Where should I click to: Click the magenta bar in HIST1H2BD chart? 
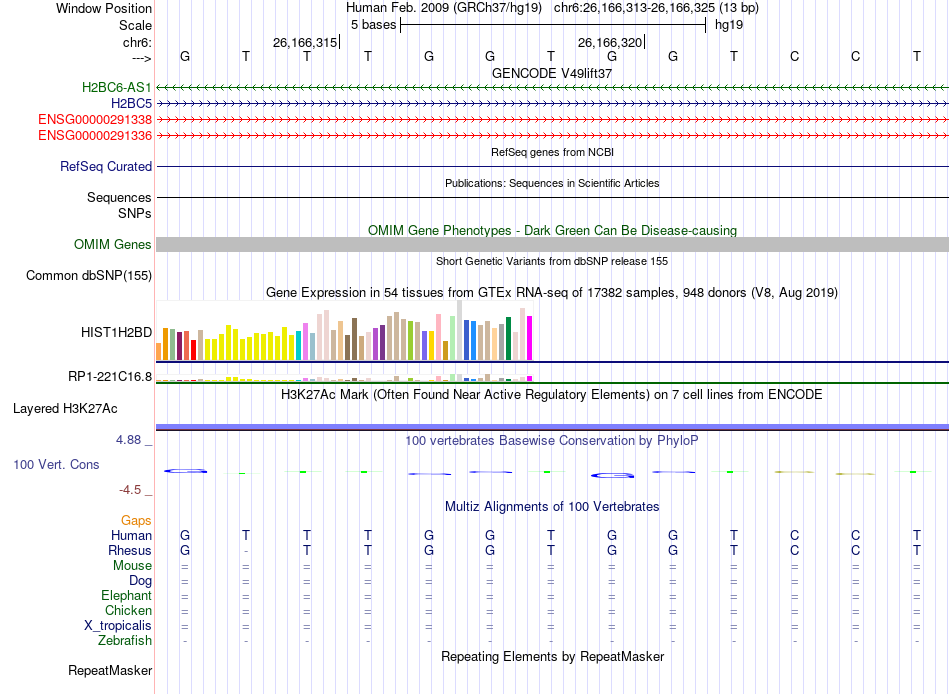pyautogui.click(x=530, y=338)
